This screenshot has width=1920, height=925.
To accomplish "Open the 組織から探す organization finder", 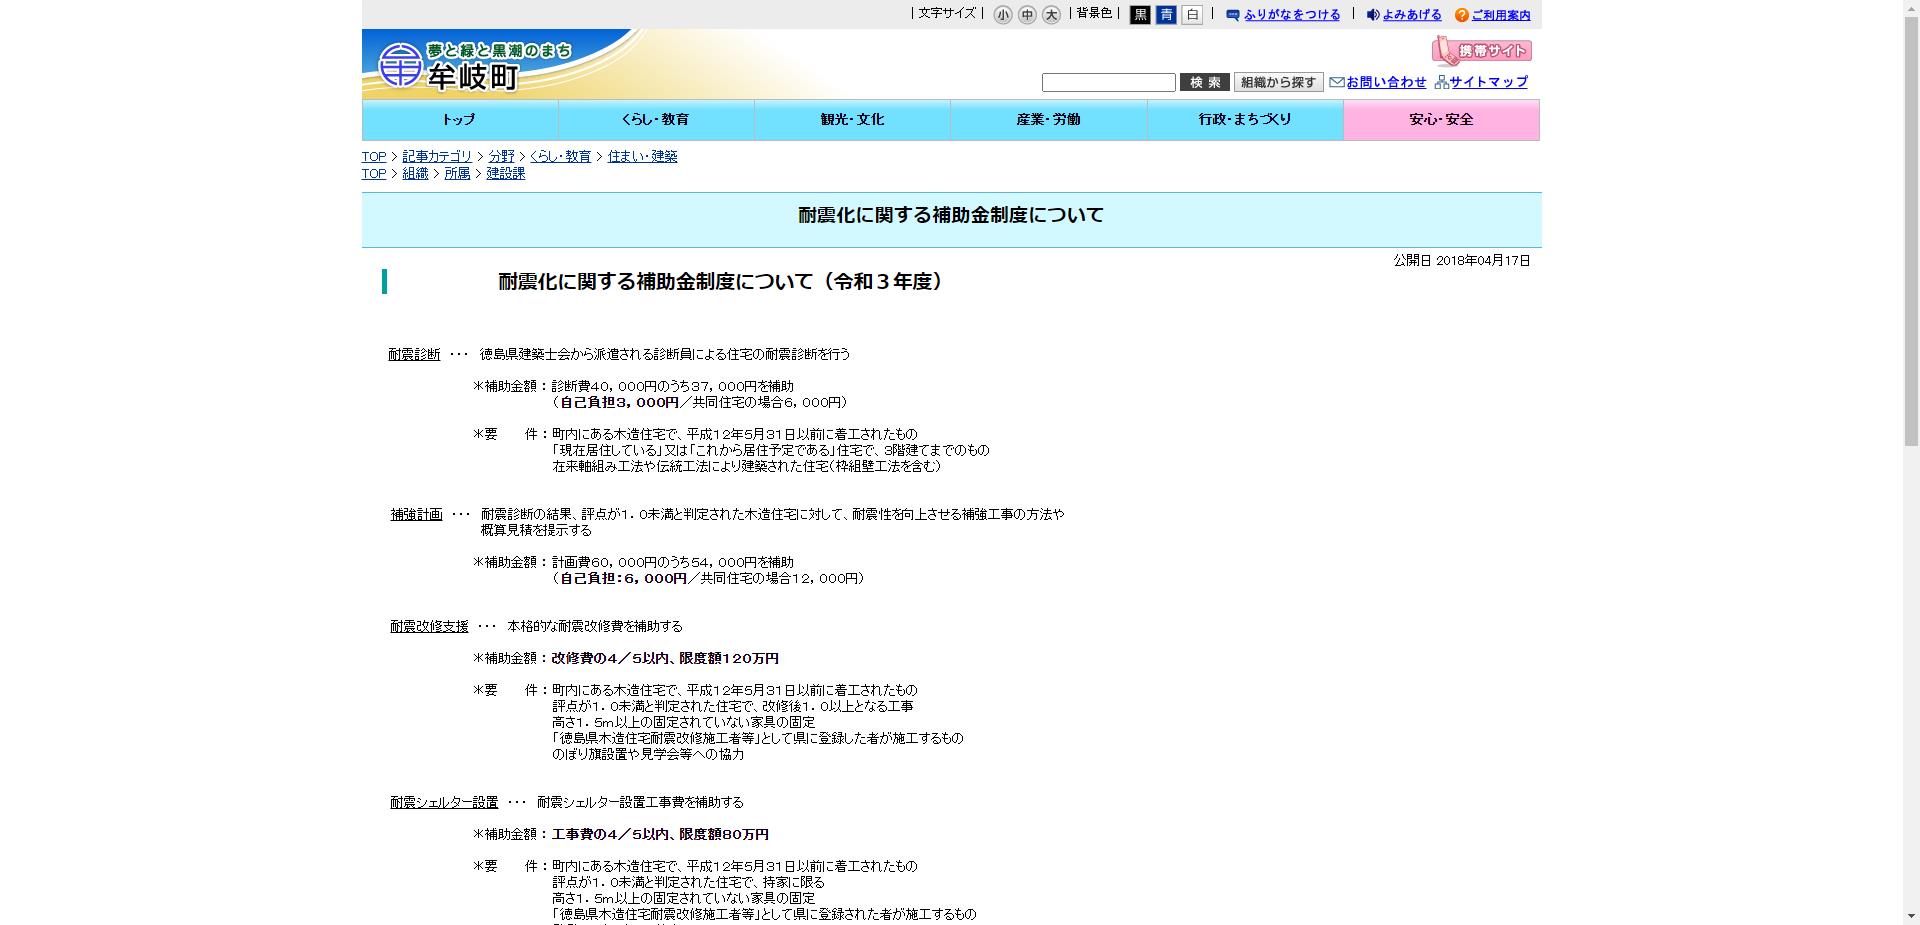I will tap(1278, 82).
